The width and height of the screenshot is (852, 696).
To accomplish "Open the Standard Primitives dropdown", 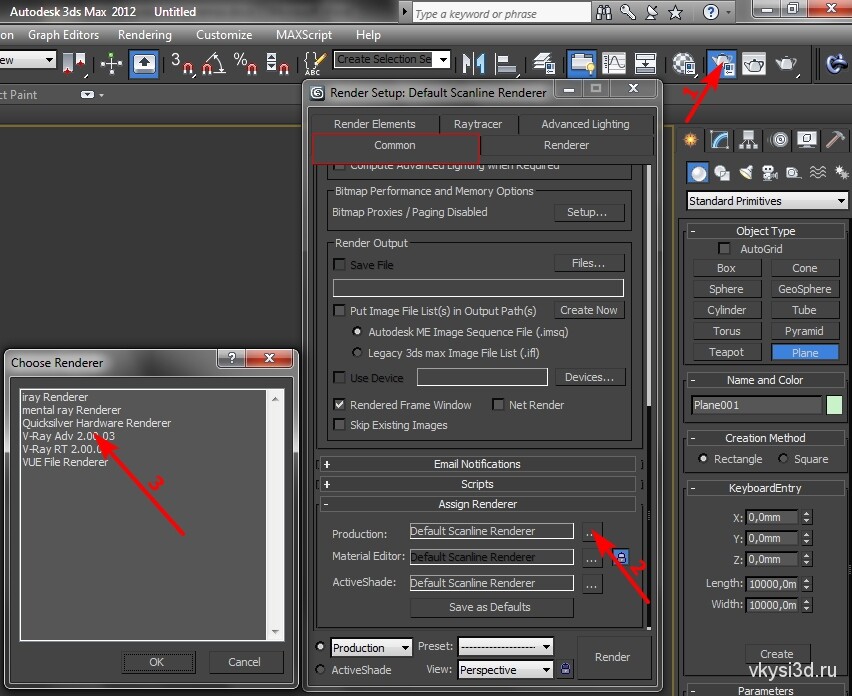I will (767, 200).
